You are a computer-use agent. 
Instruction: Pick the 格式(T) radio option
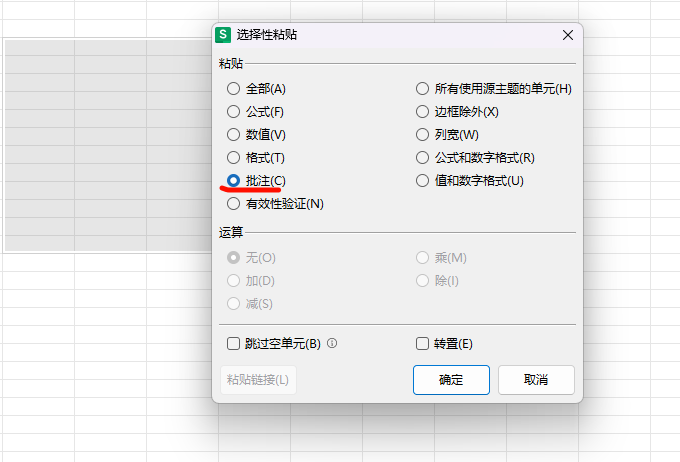[234, 158]
